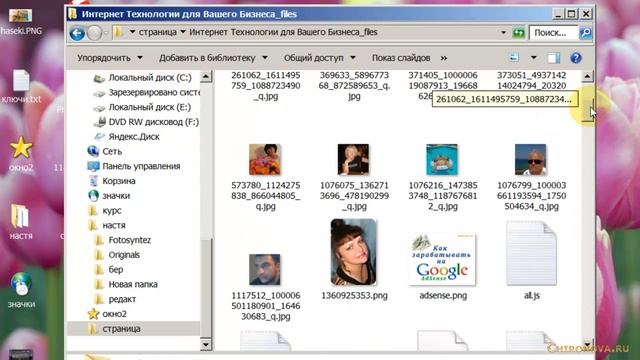Viewport: 640px width, 360px height.
Task: Select thumbnail 573780_1124275838_866044805_q.jpg
Action: 265,159
